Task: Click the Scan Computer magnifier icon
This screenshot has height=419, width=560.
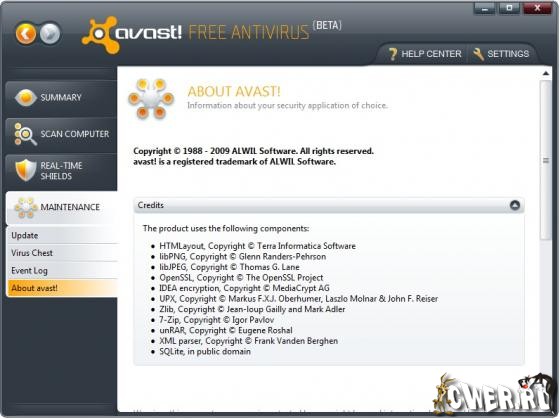Action: (25, 134)
